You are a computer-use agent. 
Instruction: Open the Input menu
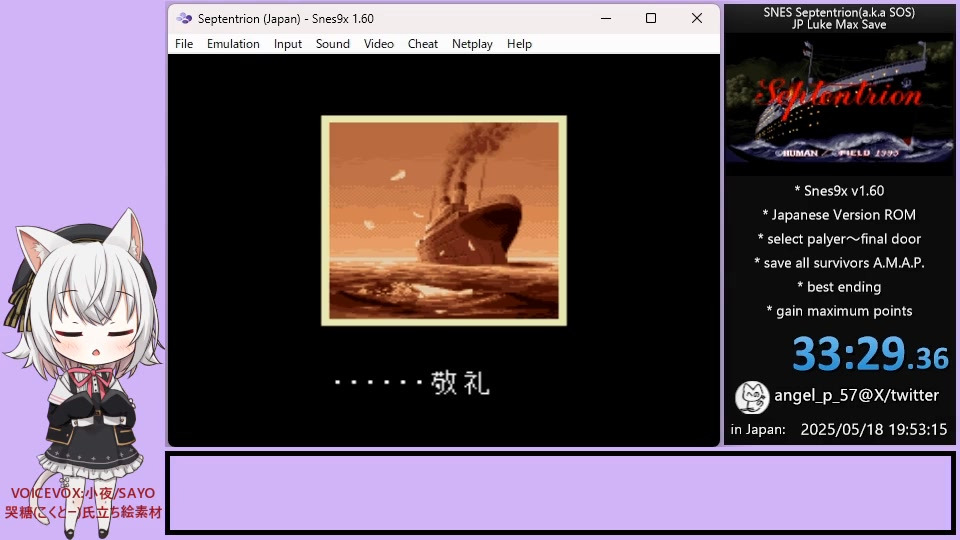point(288,44)
